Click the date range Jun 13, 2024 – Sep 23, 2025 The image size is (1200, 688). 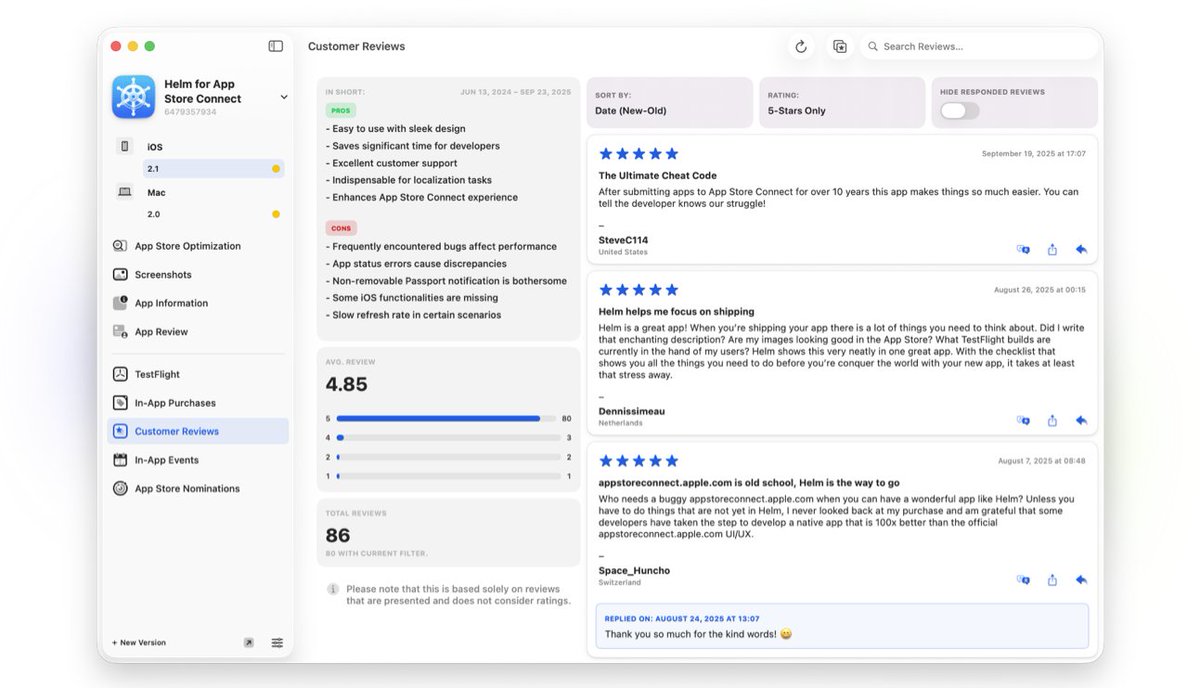(516, 92)
